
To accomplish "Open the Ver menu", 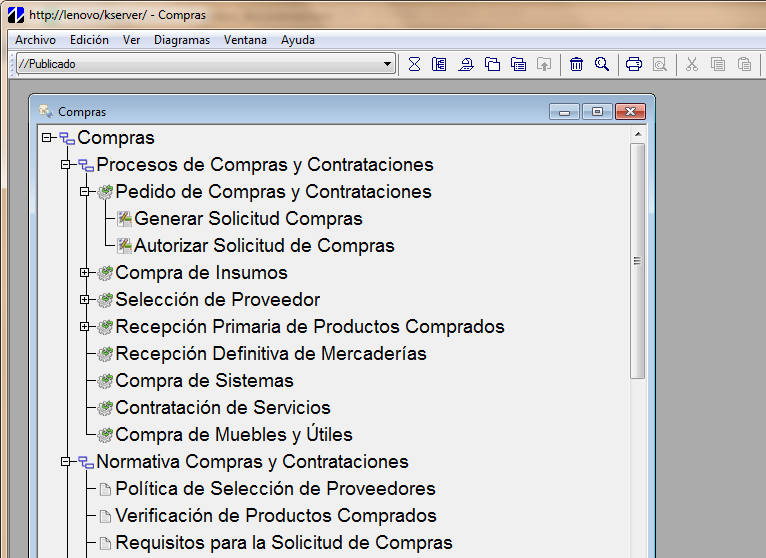I will click(131, 40).
